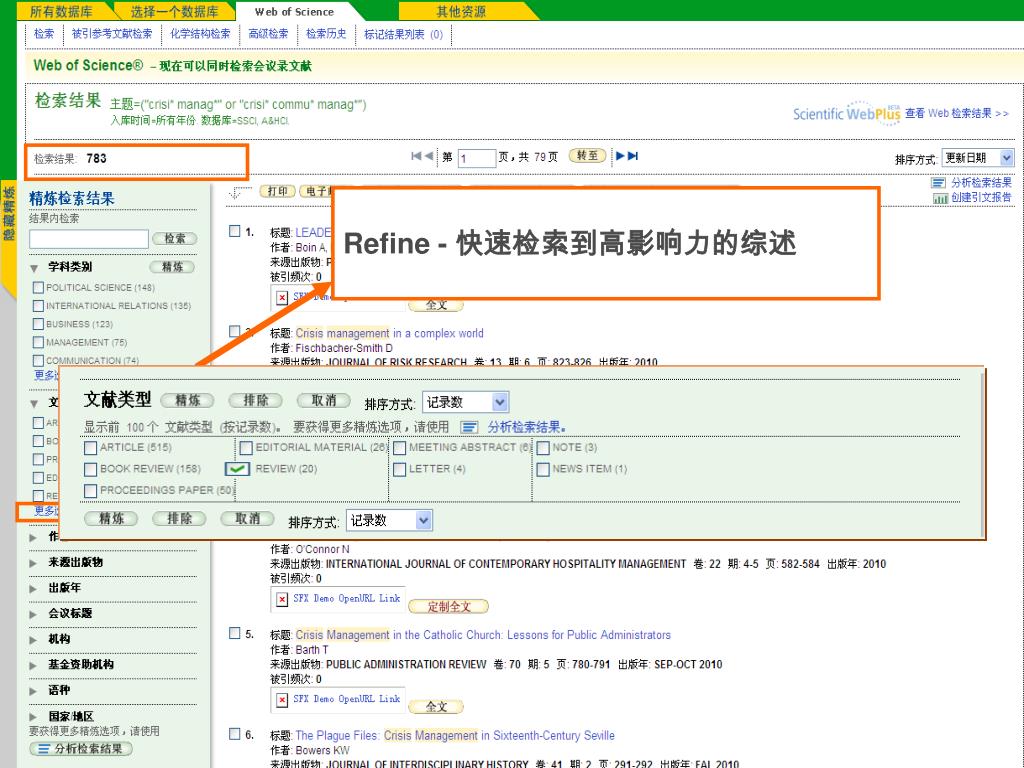Expand the 国家/地区 filter section
Image resolution: width=1024 pixels, height=768 pixels.
33,717
